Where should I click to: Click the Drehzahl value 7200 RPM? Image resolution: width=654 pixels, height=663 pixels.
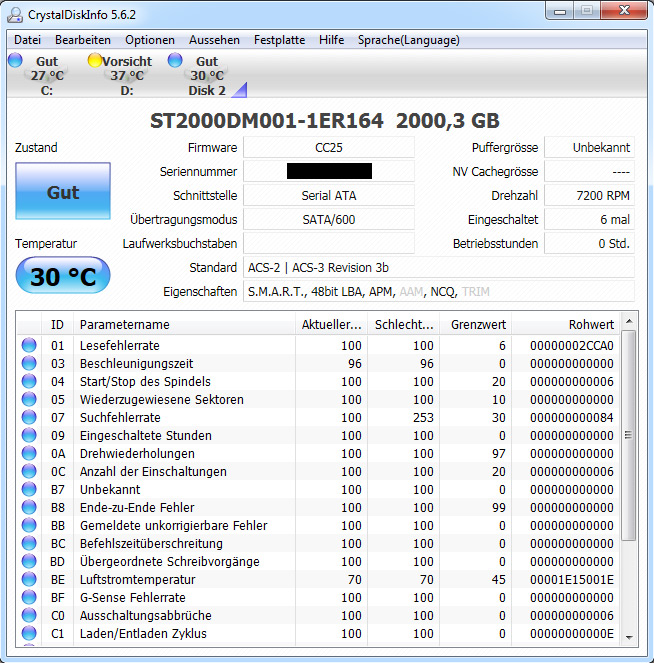pos(589,195)
